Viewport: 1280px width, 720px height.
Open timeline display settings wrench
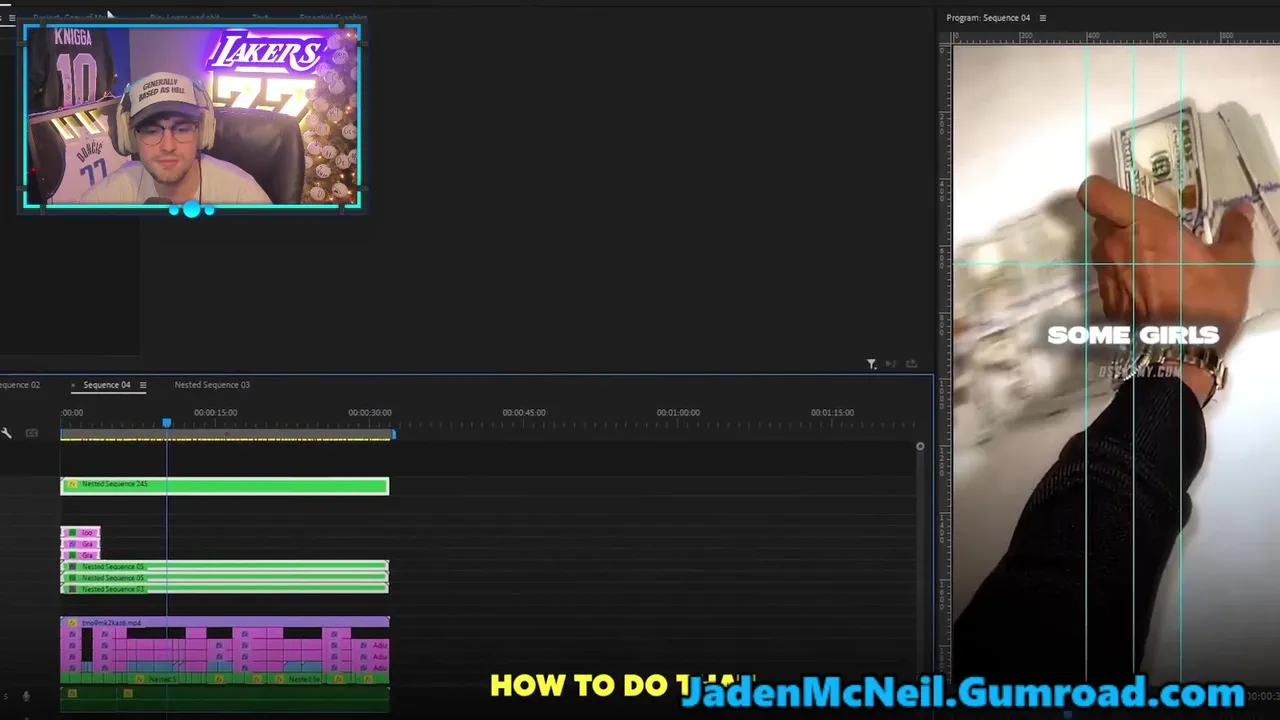pyautogui.click(x=6, y=433)
